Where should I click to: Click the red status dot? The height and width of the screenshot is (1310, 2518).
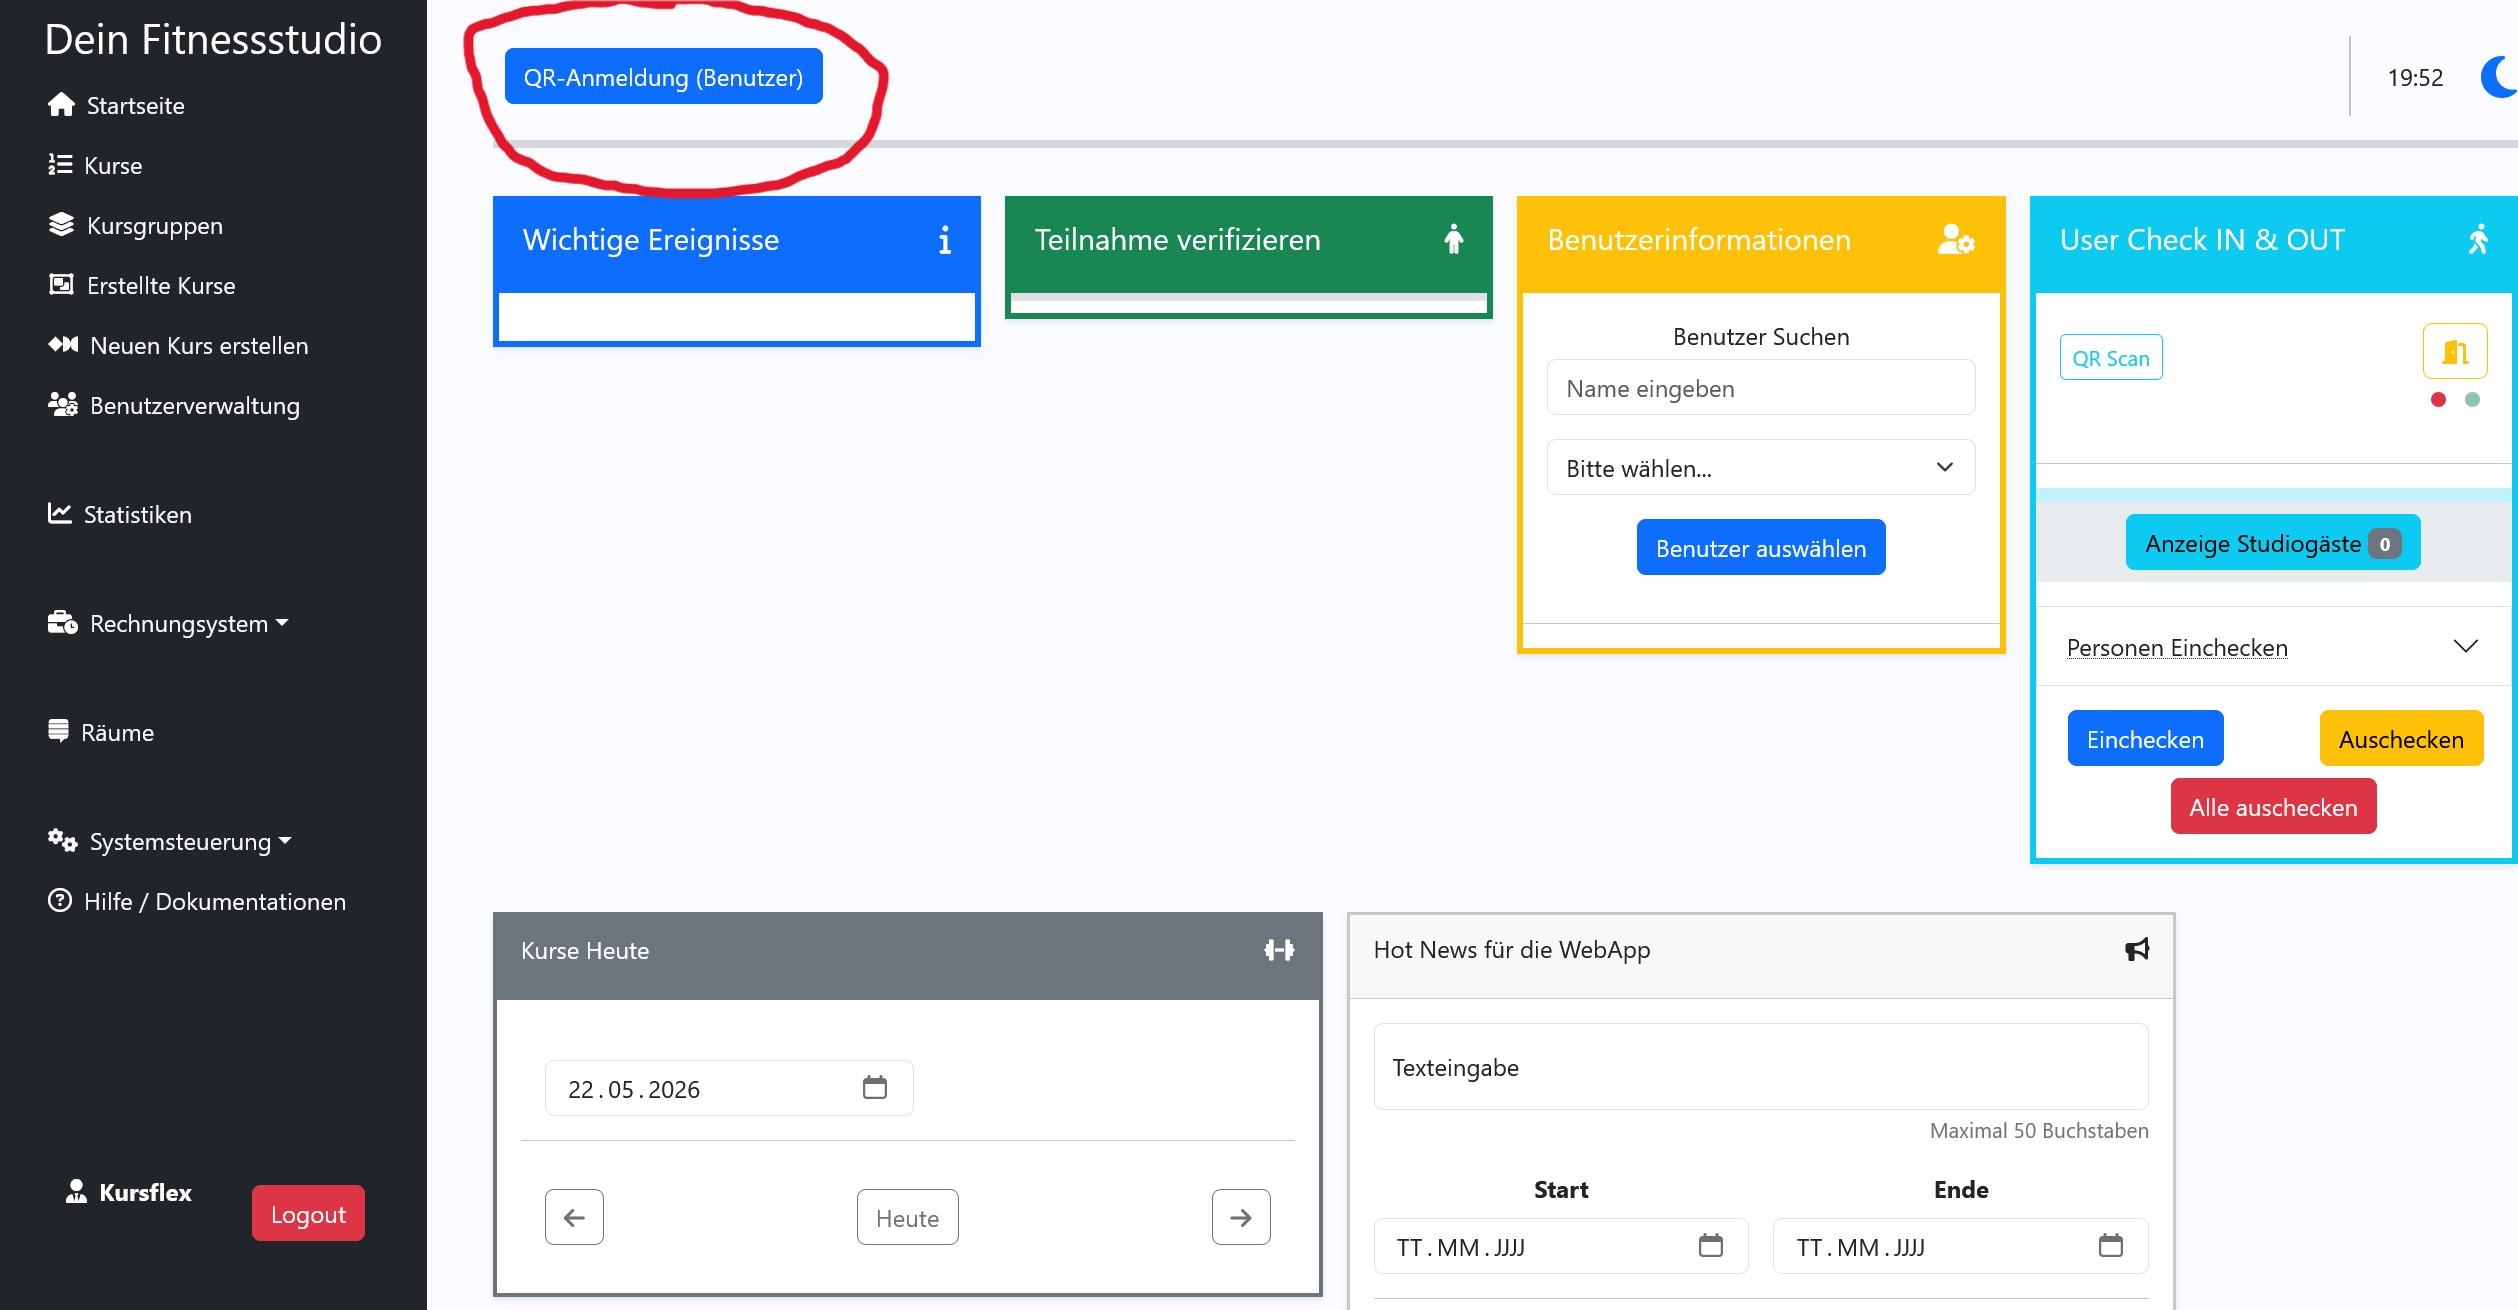[2438, 400]
